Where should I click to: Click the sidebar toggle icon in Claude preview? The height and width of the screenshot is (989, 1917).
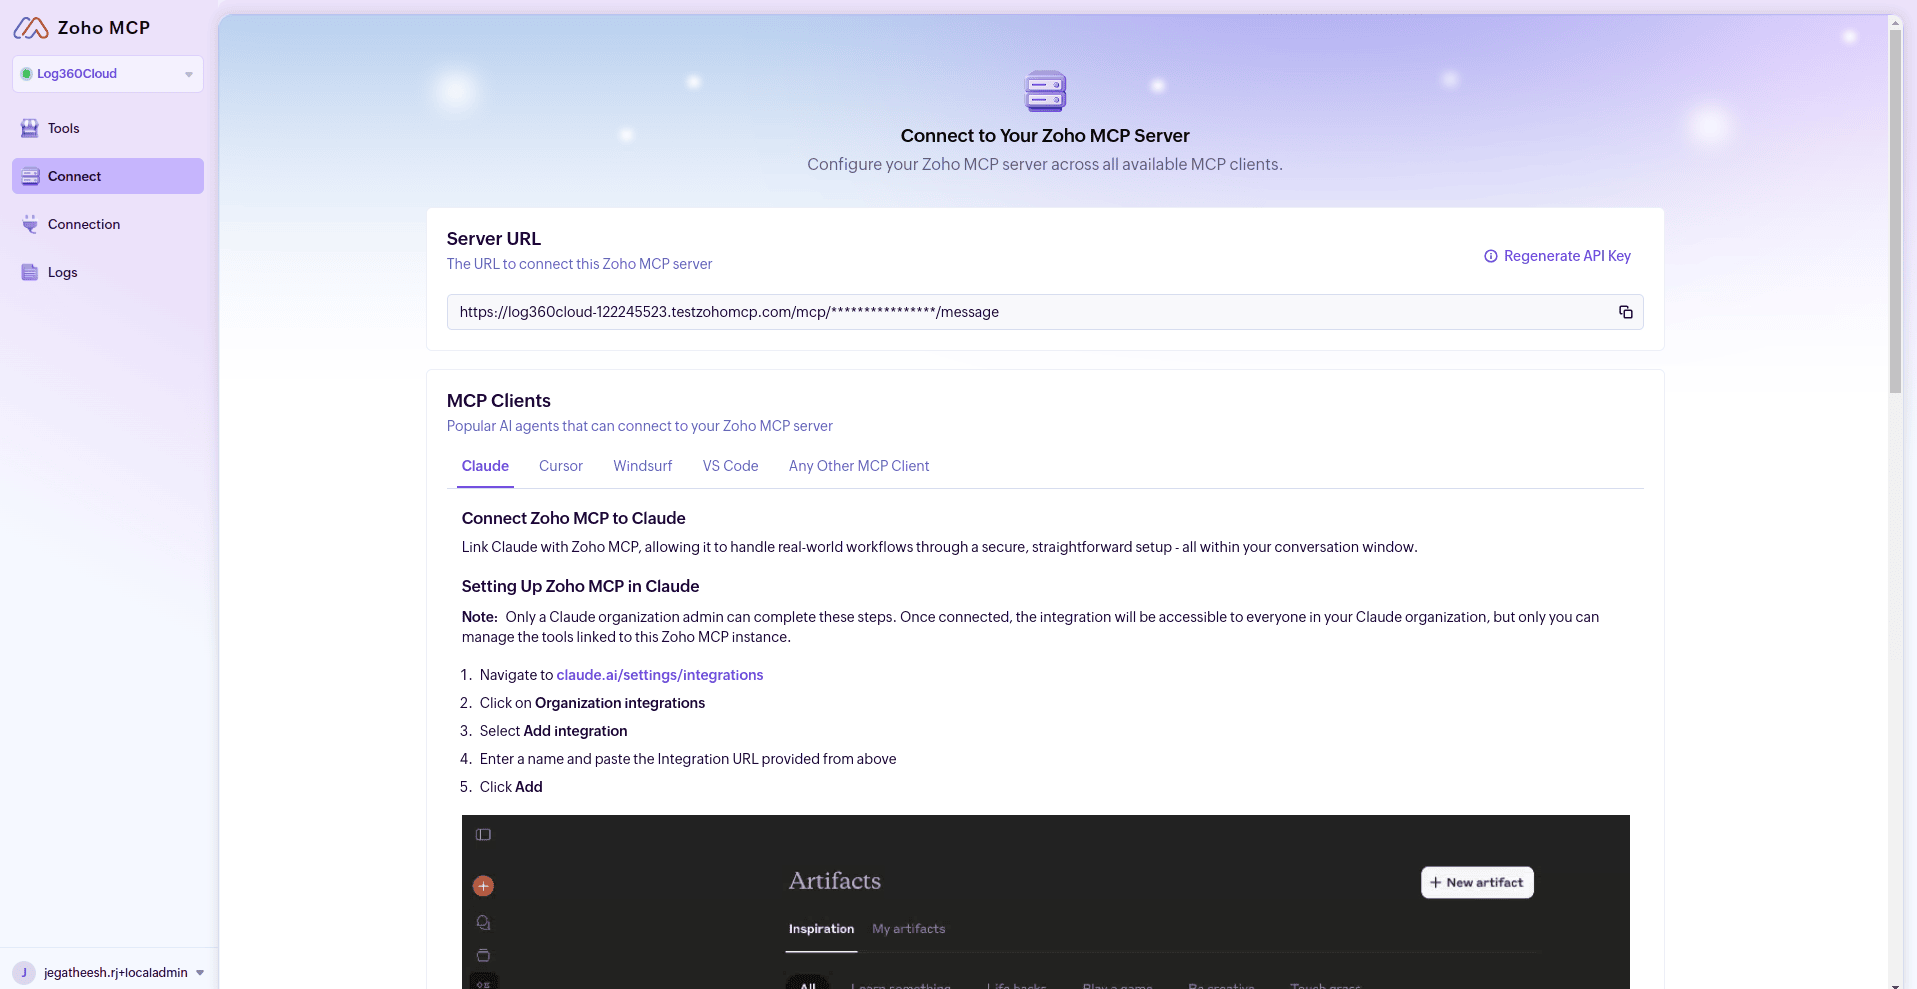(483, 835)
